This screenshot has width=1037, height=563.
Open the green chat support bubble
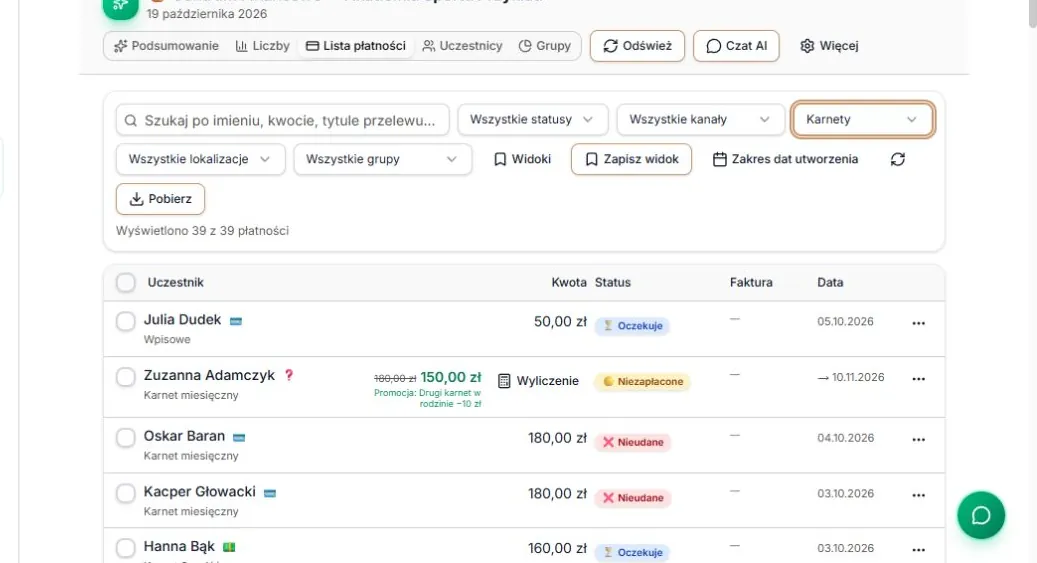click(x=981, y=515)
